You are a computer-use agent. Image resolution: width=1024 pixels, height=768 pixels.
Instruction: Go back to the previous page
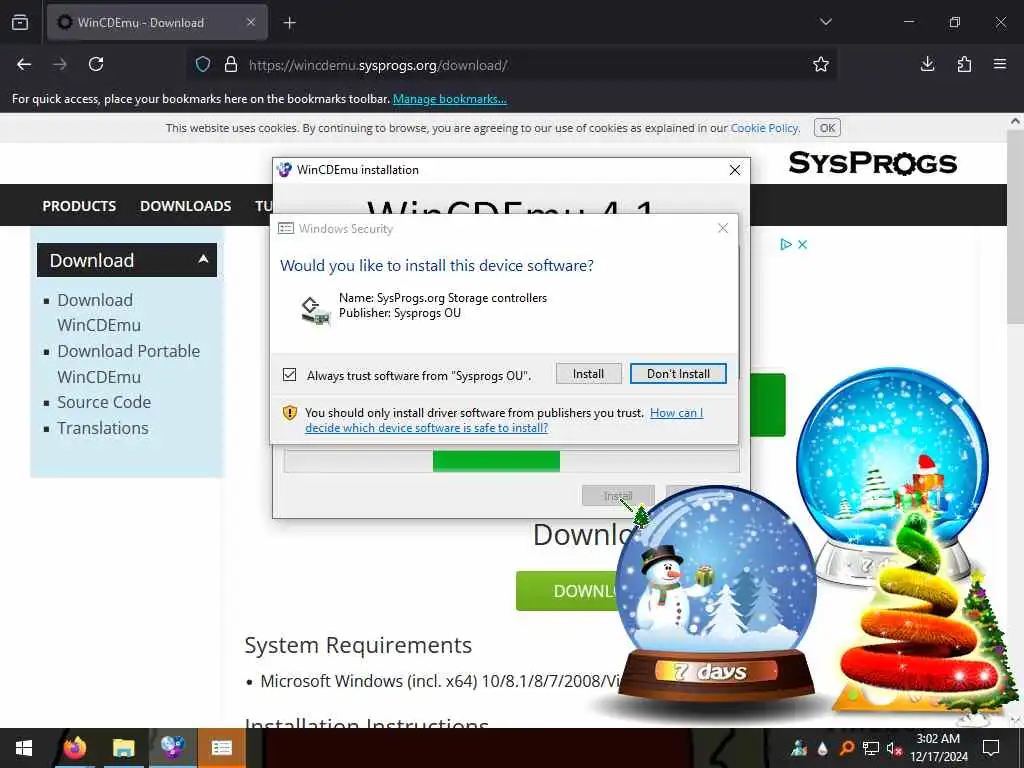(24, 64)
